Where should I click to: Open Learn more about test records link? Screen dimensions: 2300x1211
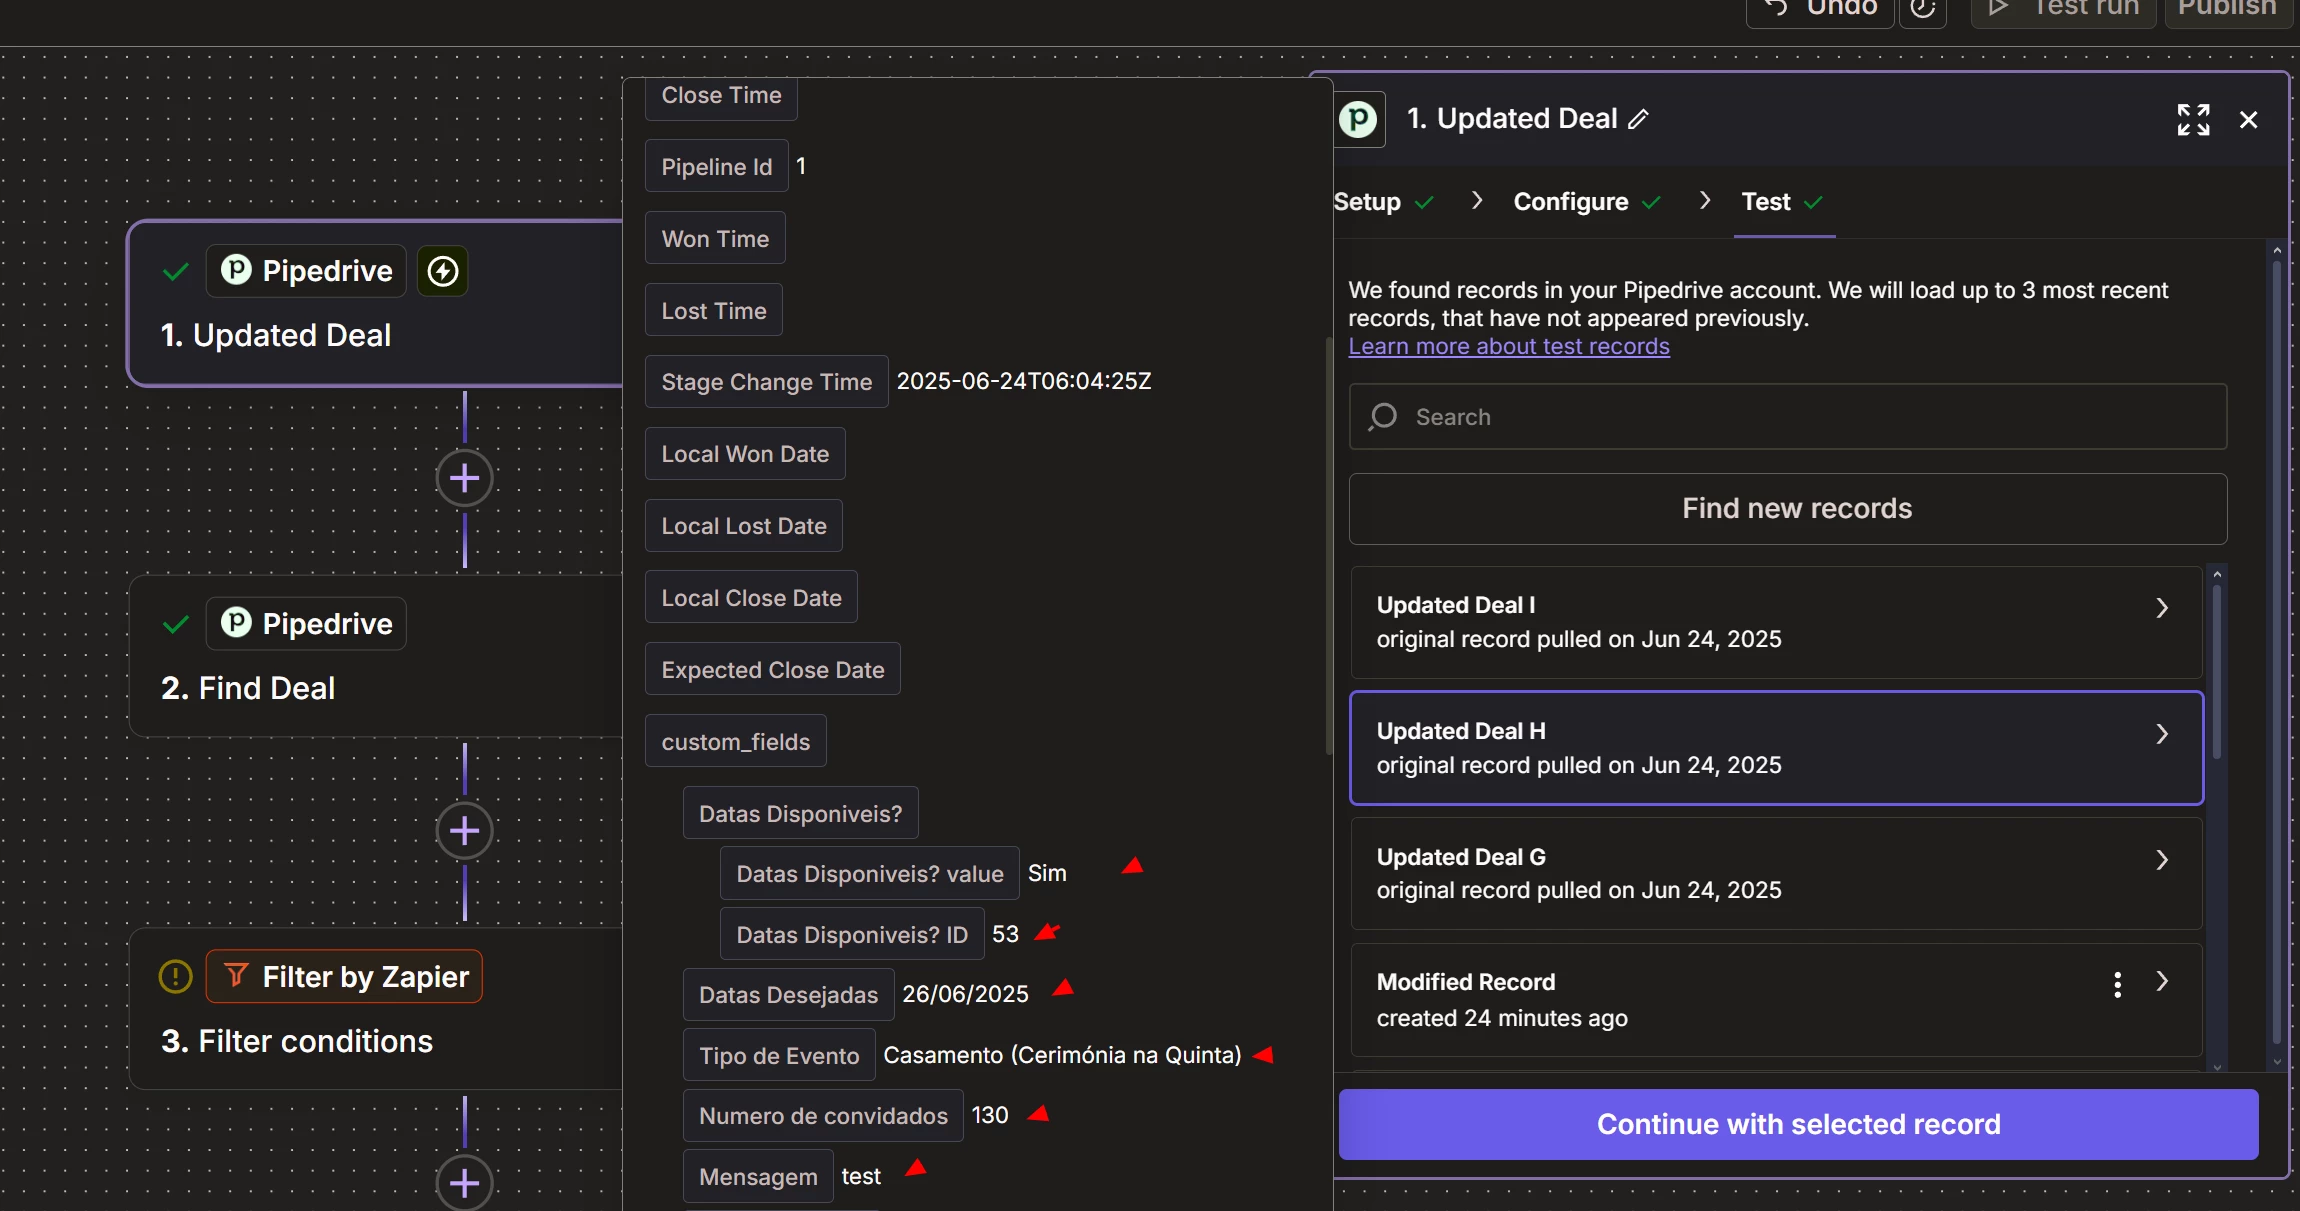(1508, 346)
